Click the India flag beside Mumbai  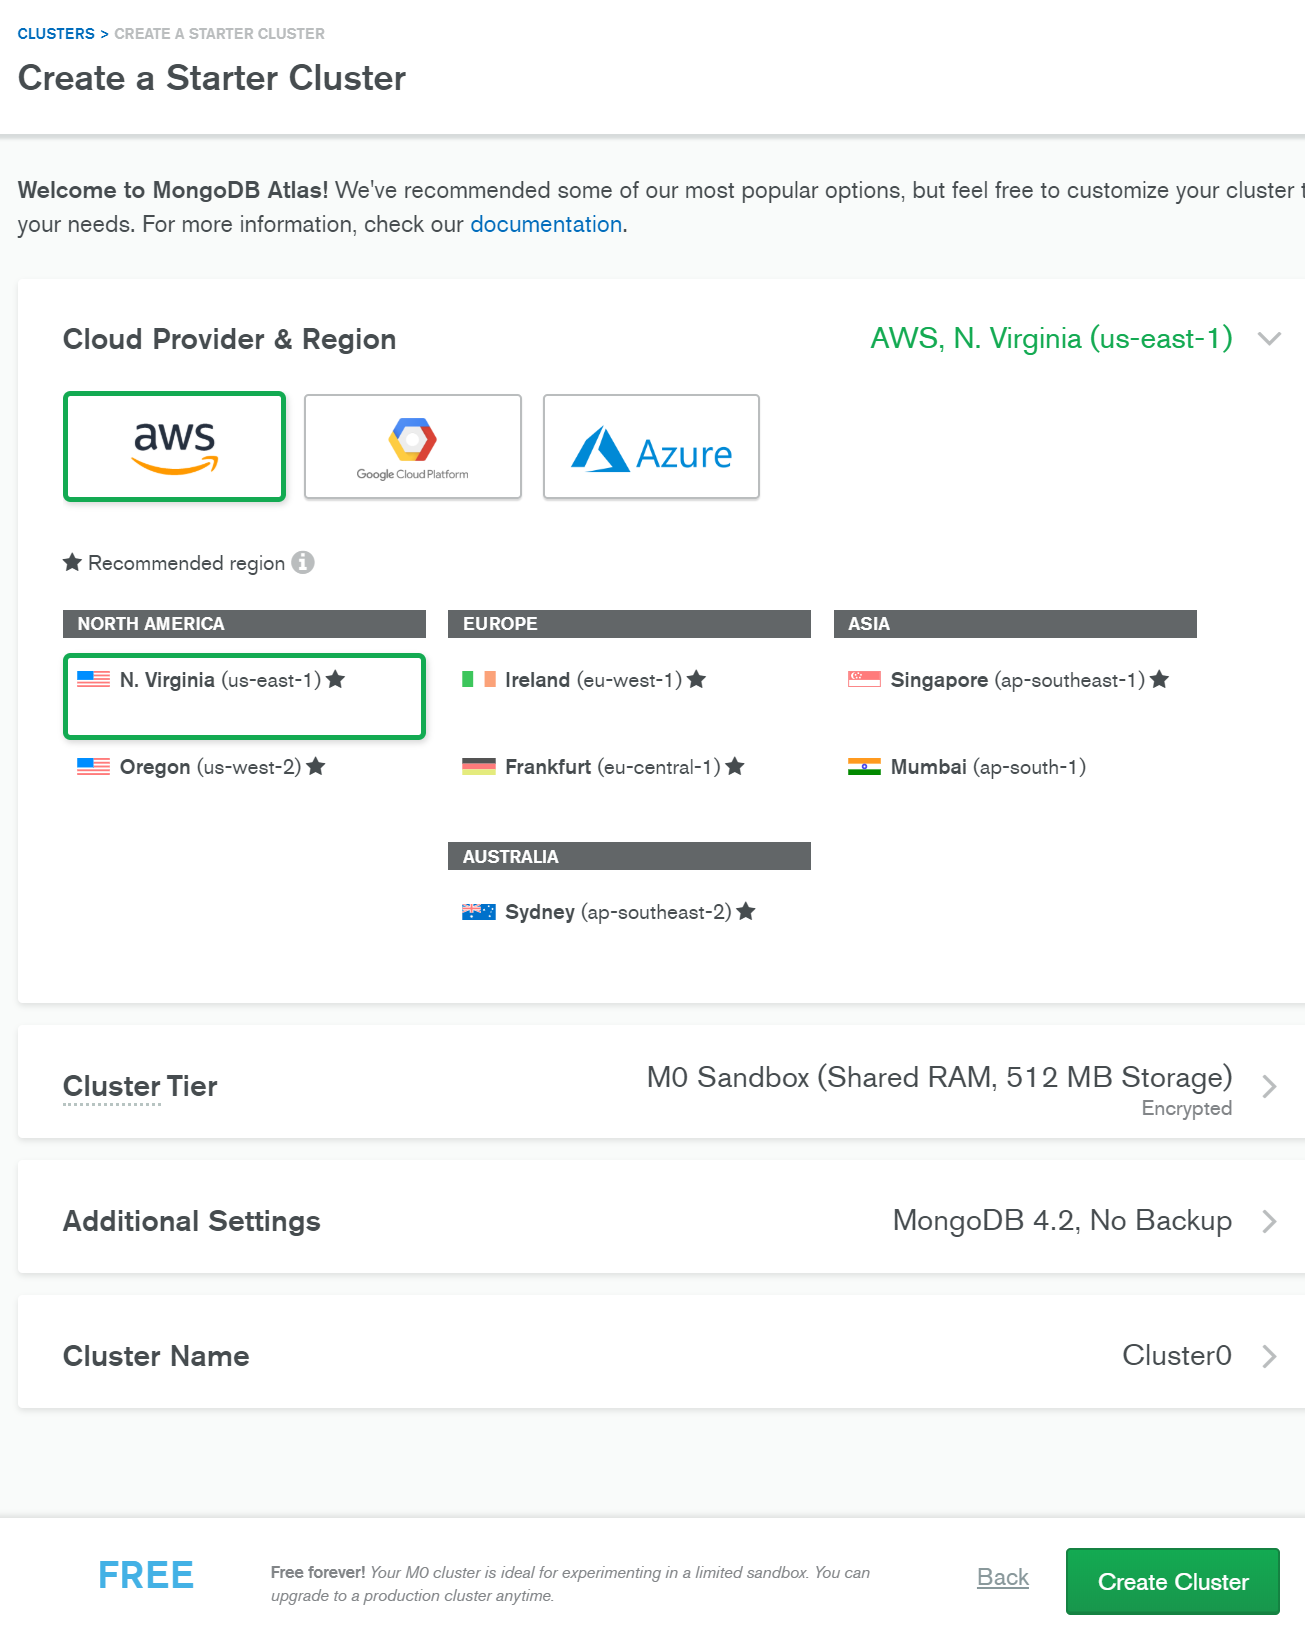click(x=864, y=767)
